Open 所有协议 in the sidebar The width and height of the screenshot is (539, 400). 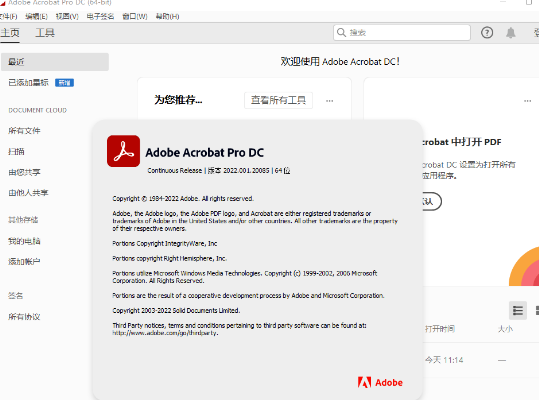[x=24, y=316]
